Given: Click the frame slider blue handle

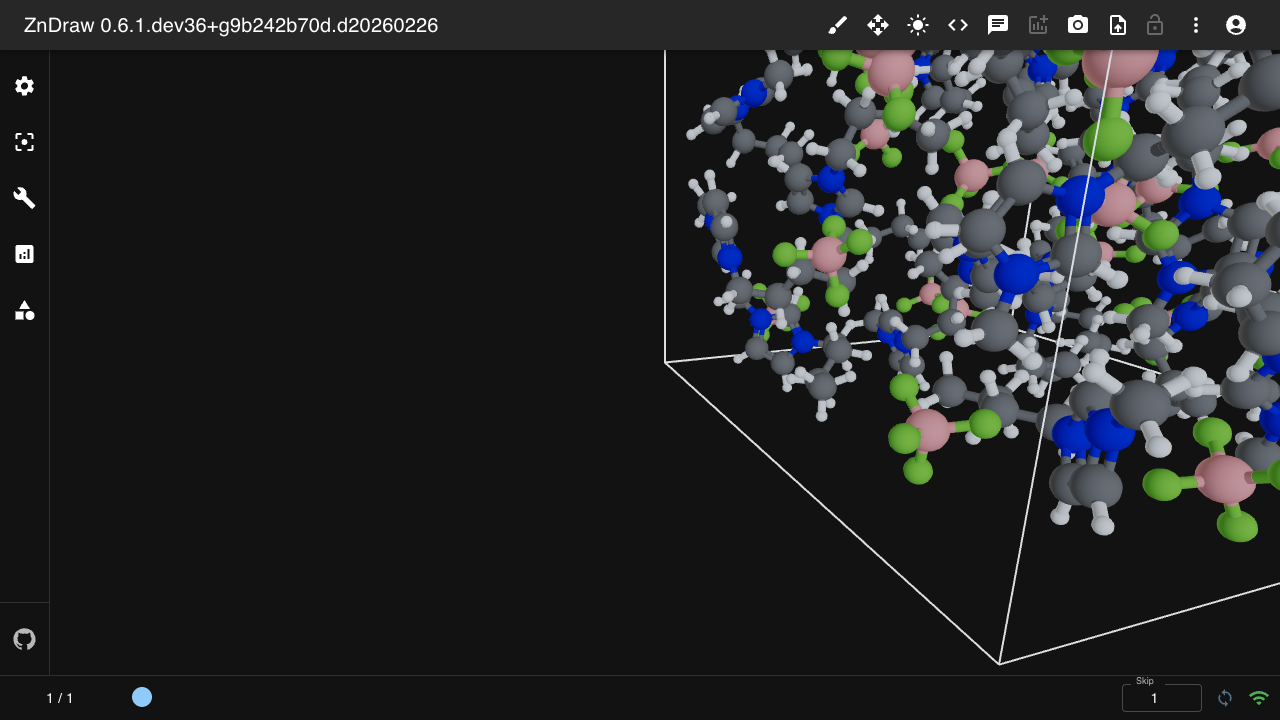Looking at the screenshot, I should 142,697.
